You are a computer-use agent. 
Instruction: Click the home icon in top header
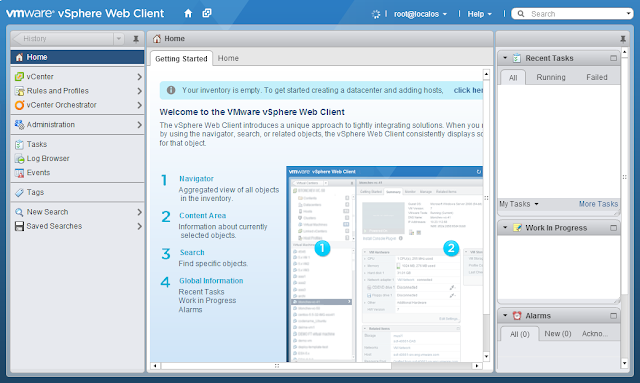click(x=188, y=13)
